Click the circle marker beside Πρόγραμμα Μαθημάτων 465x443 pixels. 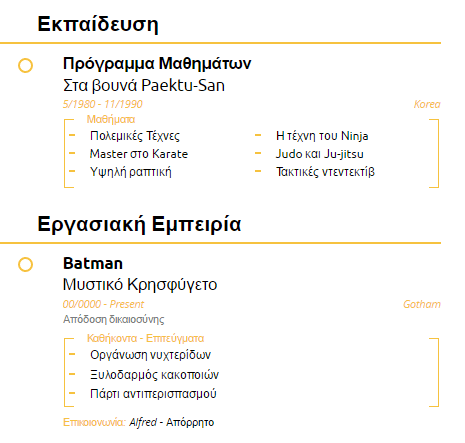click(25, 65)
